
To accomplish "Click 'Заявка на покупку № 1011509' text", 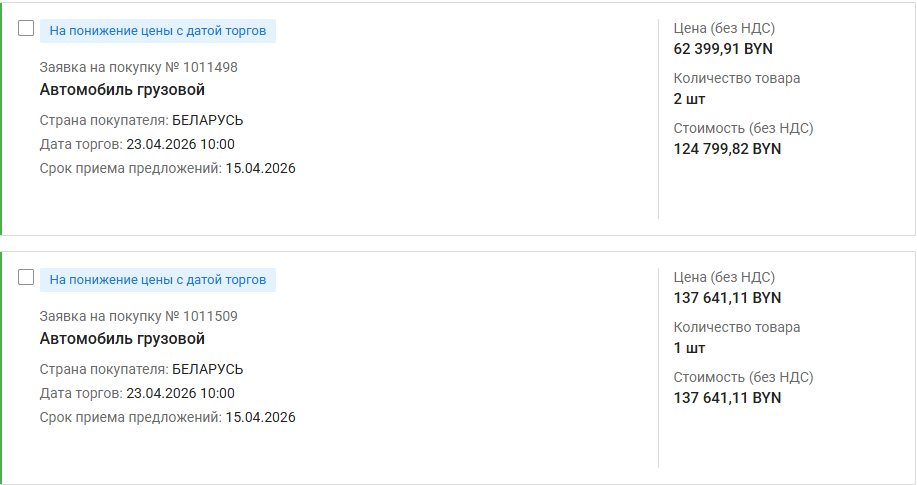I will pos(138,316).
